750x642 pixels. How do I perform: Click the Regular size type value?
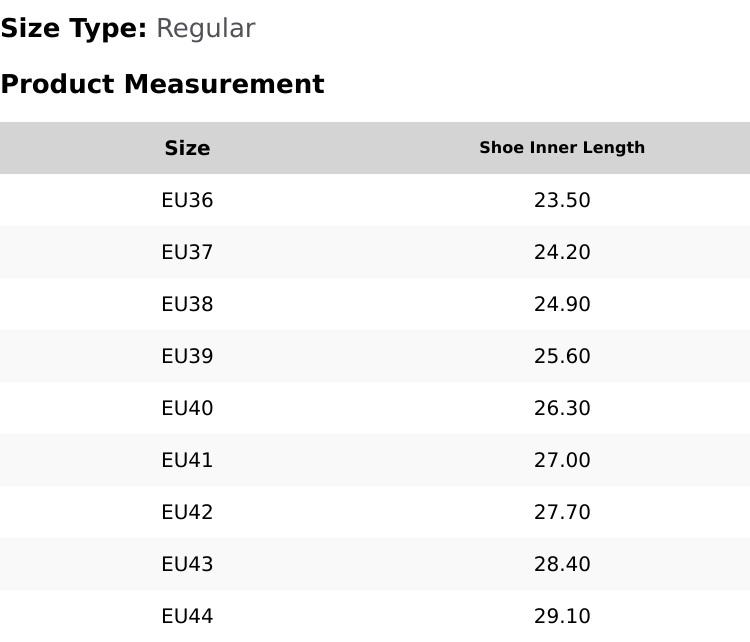pyautogui.click(x=205, y=29)
